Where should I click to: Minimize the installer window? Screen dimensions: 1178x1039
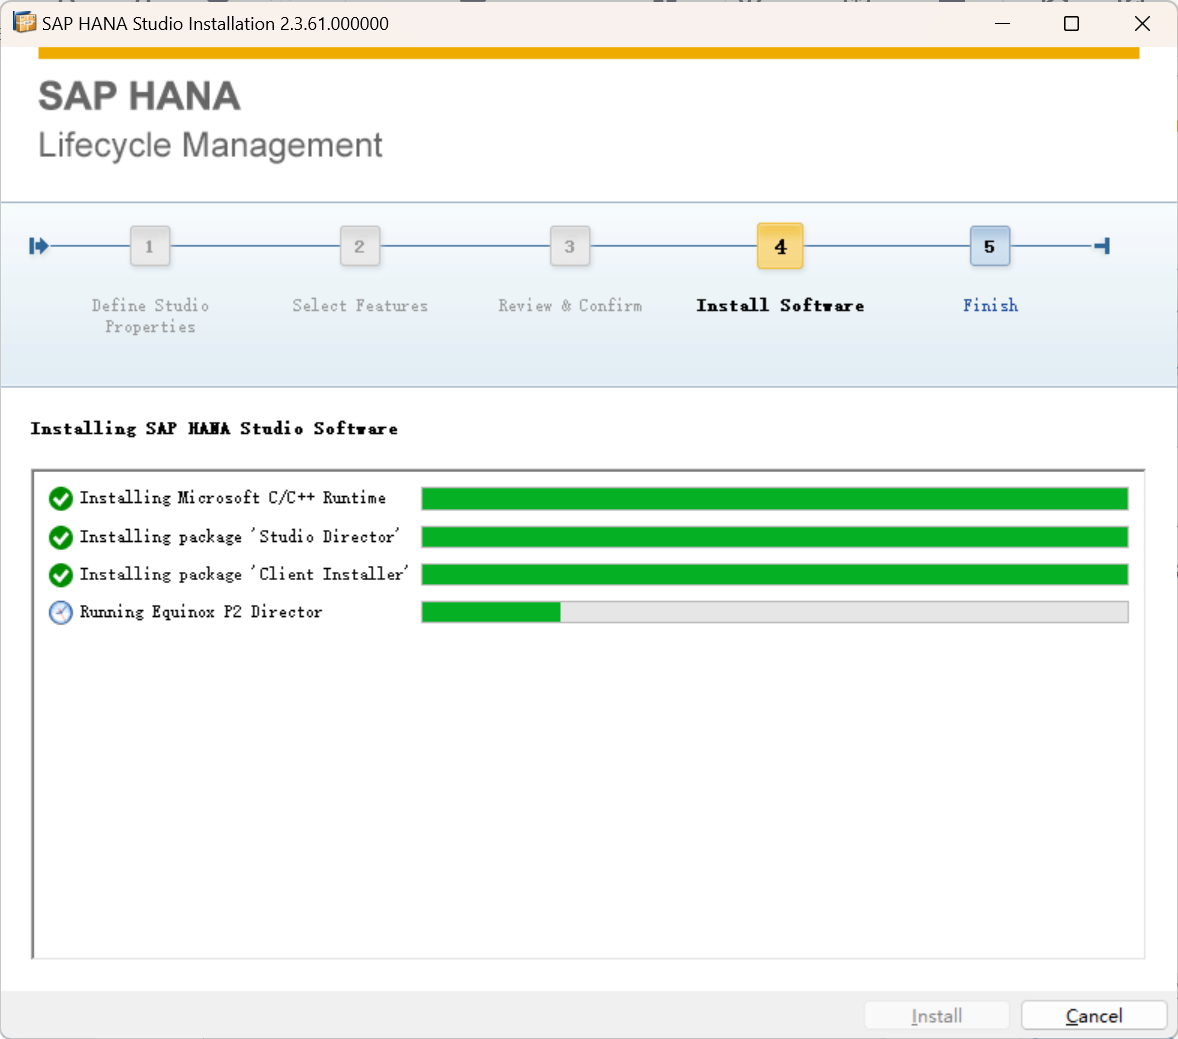pyautogui.click(x=1002, y=23)
